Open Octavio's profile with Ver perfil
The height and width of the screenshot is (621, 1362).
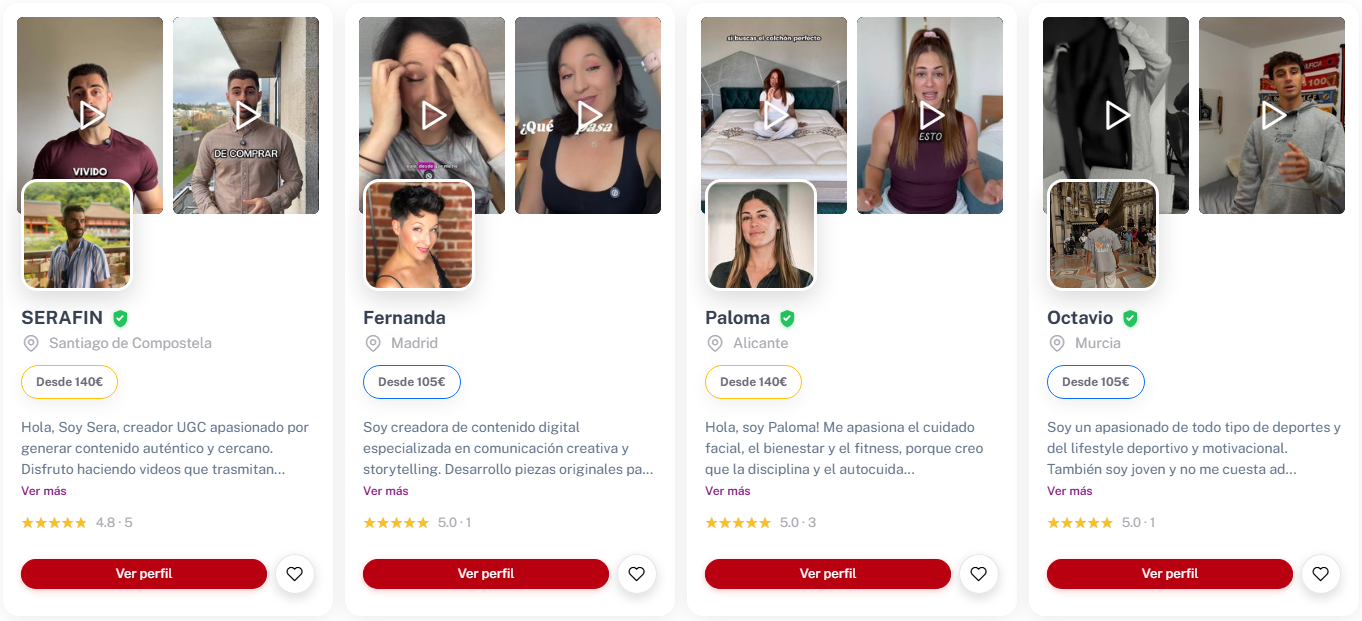pyautogui.click(x=1170, y=574)
